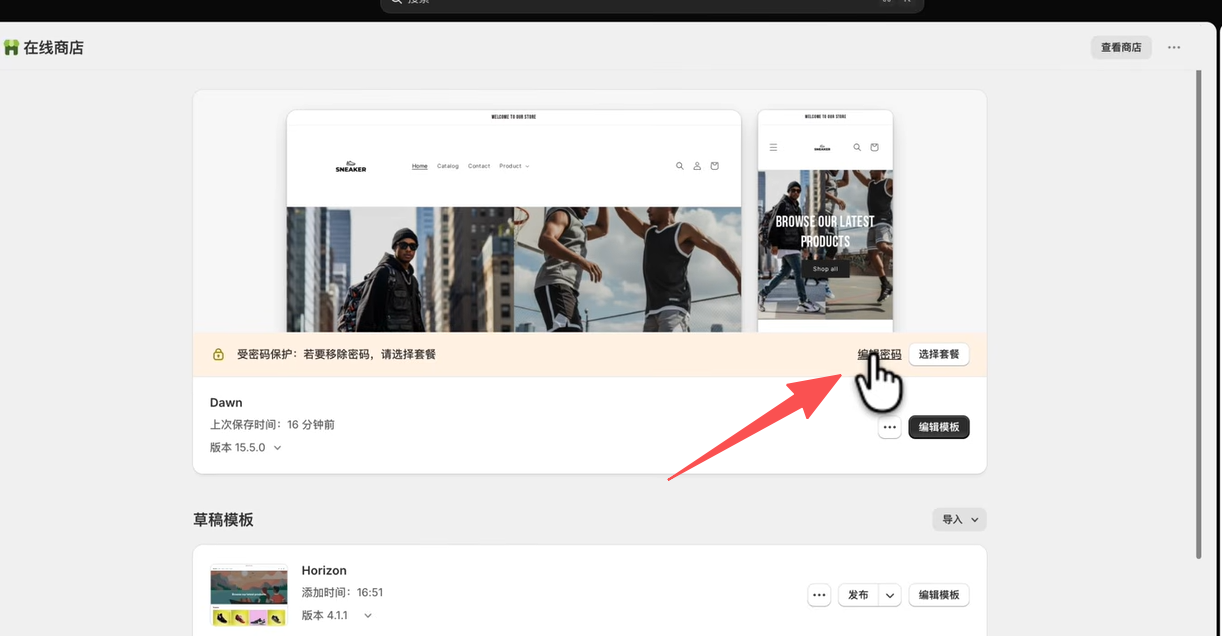This screenshot has height=636, width=1222.
Task: Click the 添加时间：16:51 text
Action: [342, 593]
